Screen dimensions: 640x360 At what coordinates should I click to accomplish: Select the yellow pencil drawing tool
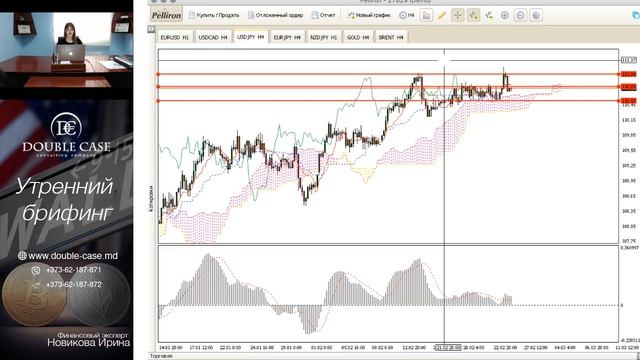point(442,16)
